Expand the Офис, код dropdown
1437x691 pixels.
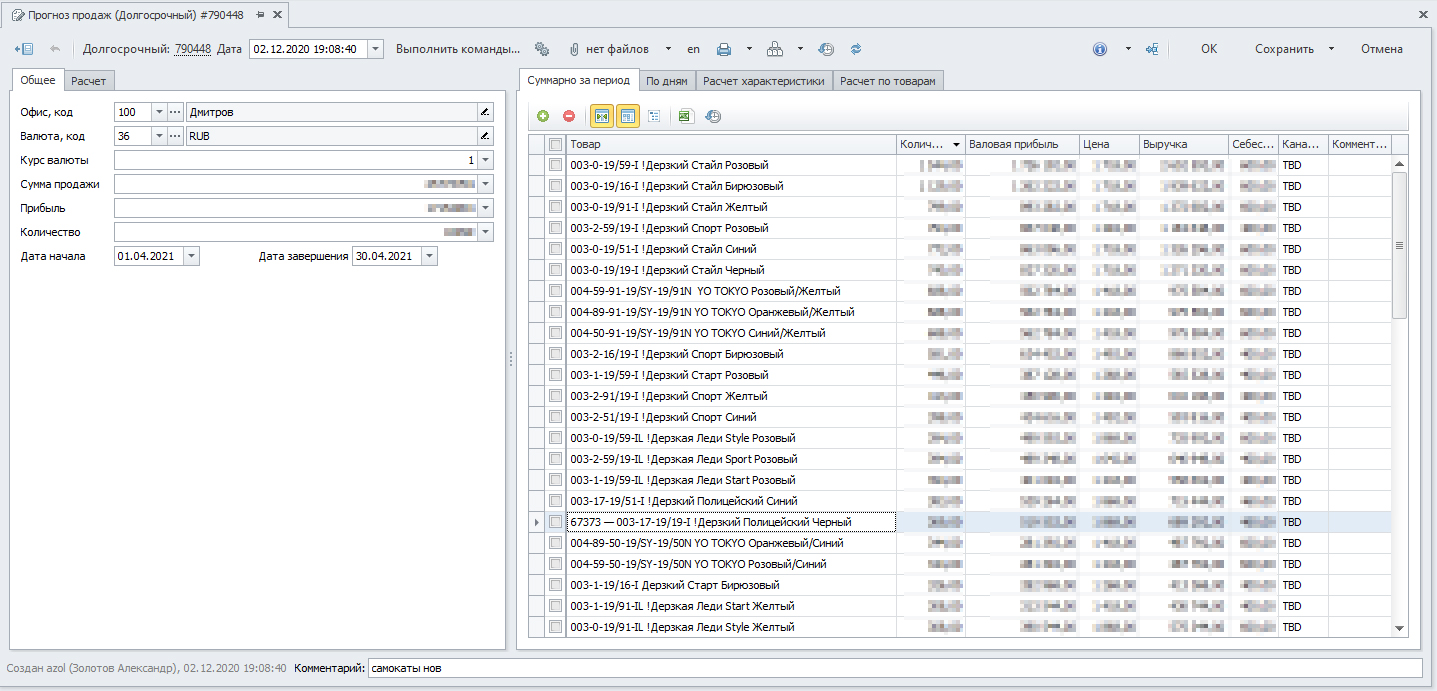coord(158,112)
